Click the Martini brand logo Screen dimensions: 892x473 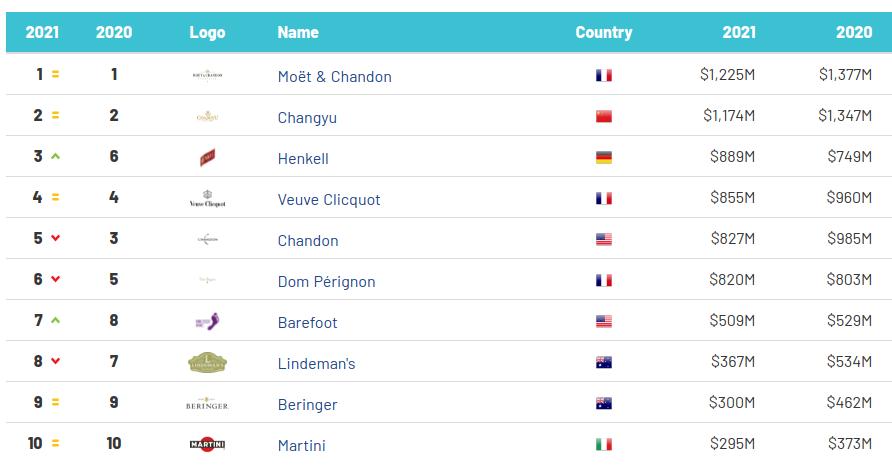pyautogui.click(x=207, y=444)
